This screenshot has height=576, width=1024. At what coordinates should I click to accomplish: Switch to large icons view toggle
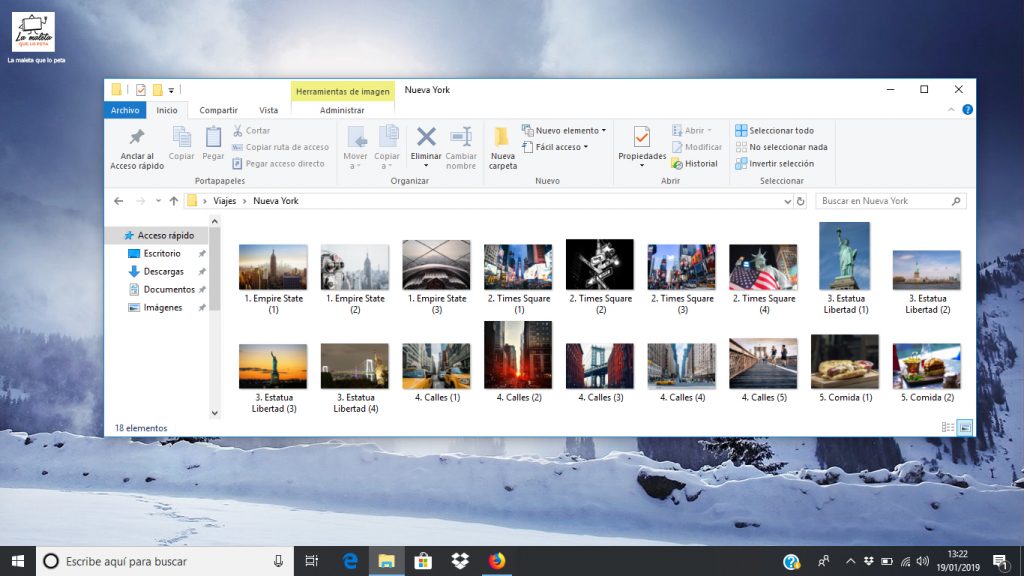point(965,428)
